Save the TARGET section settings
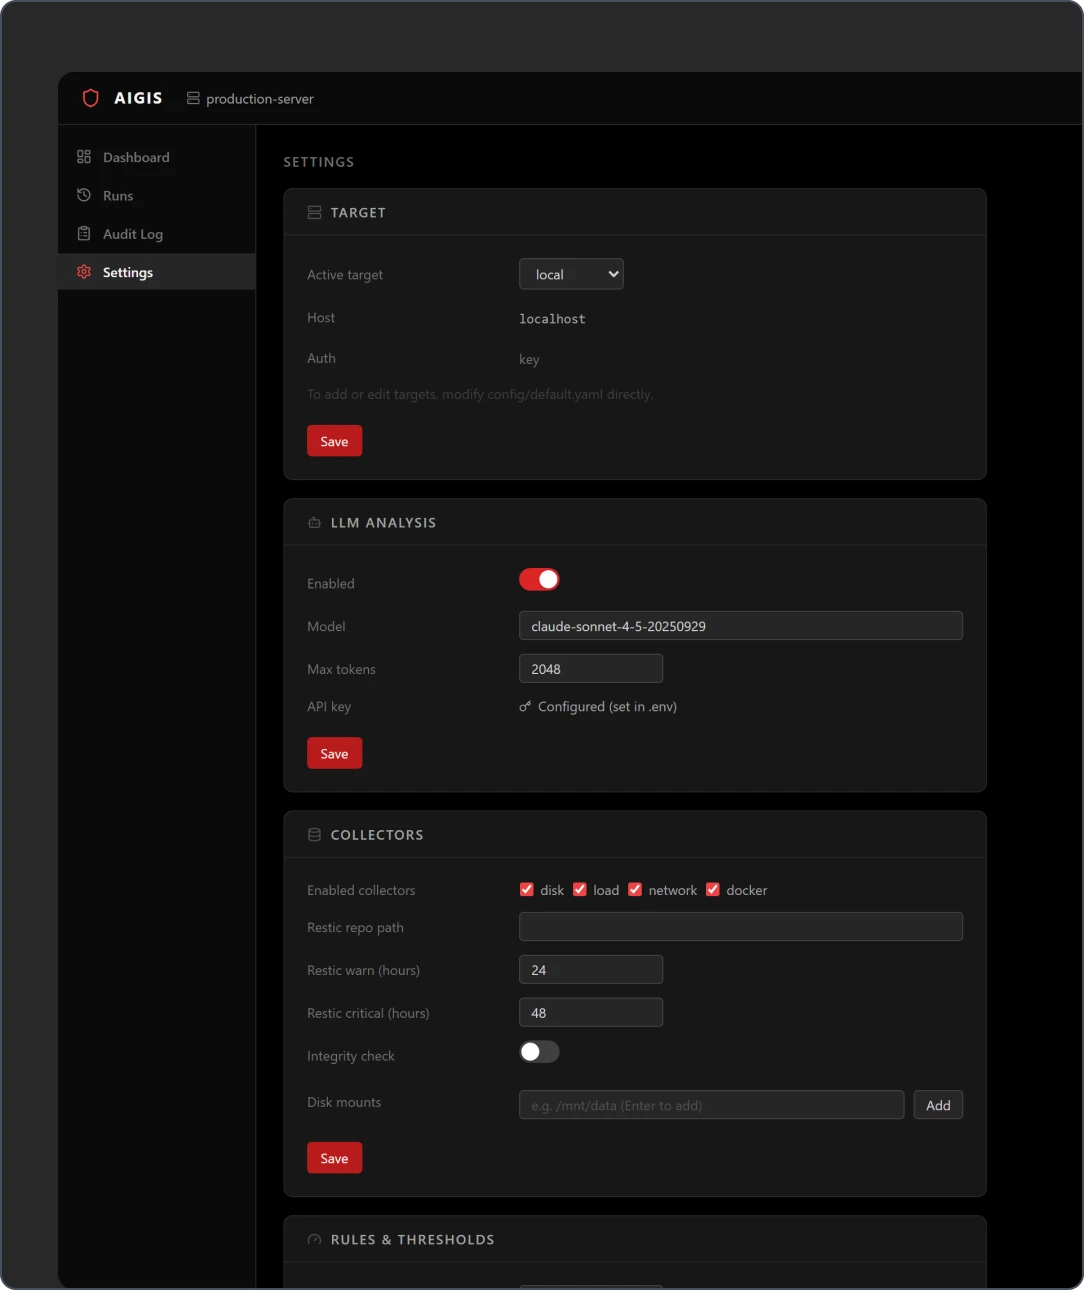 334,441
